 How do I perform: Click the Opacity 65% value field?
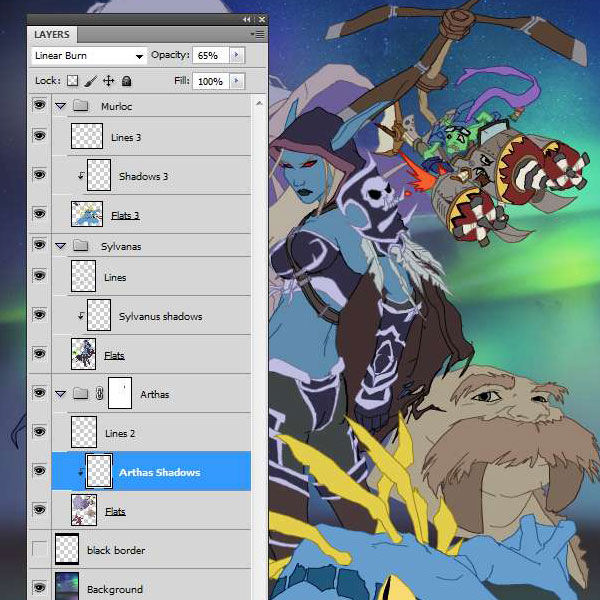click(x=210, y=56)
